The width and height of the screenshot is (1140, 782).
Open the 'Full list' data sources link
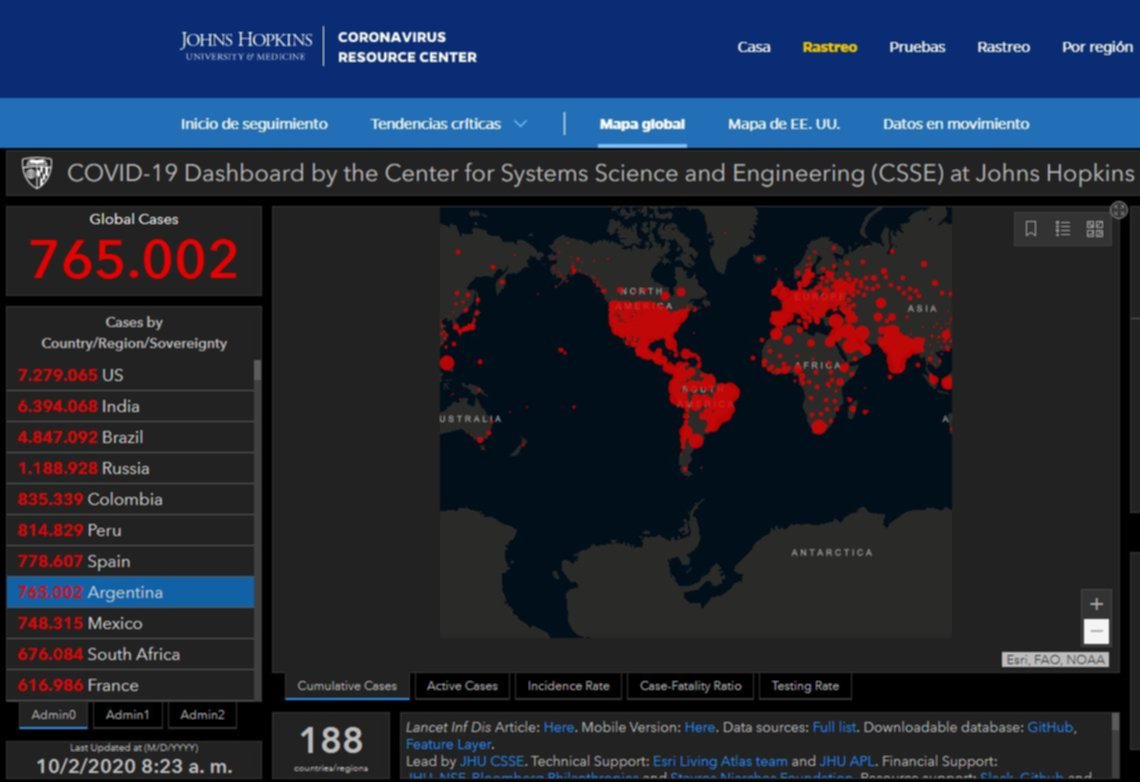(x=834, y=727)
